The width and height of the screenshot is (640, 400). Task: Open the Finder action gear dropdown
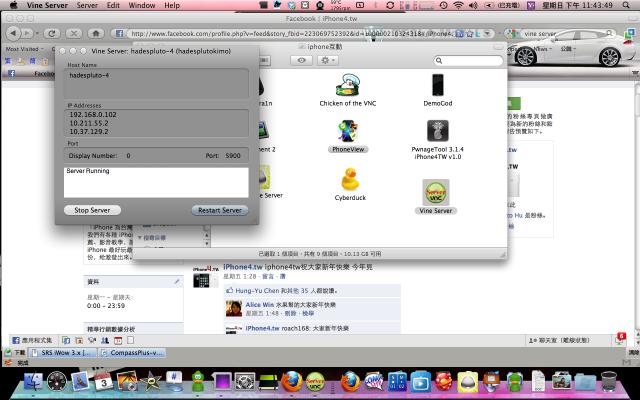pyautogui.click(x=327, y=60)
